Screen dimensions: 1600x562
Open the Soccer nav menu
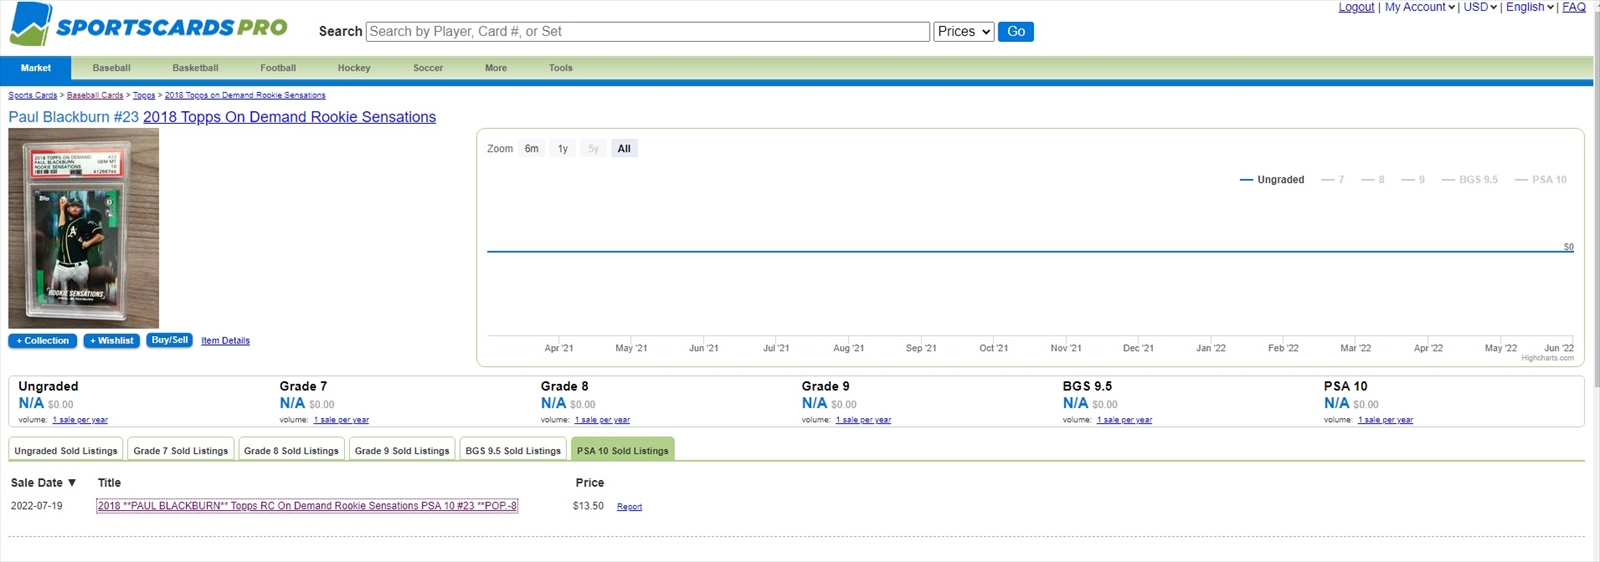(x=428, y=68)
